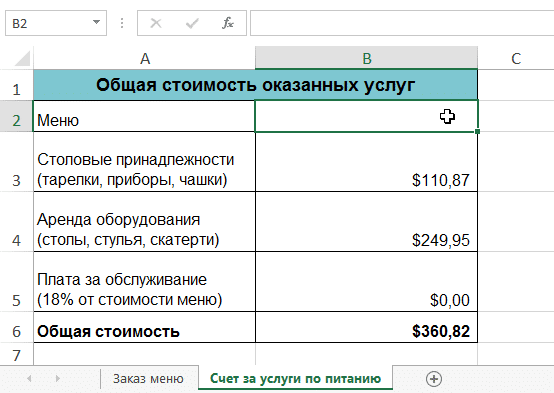Click the formula bar options dots
The width and height of the screenshot is (554, 393).
122,23
